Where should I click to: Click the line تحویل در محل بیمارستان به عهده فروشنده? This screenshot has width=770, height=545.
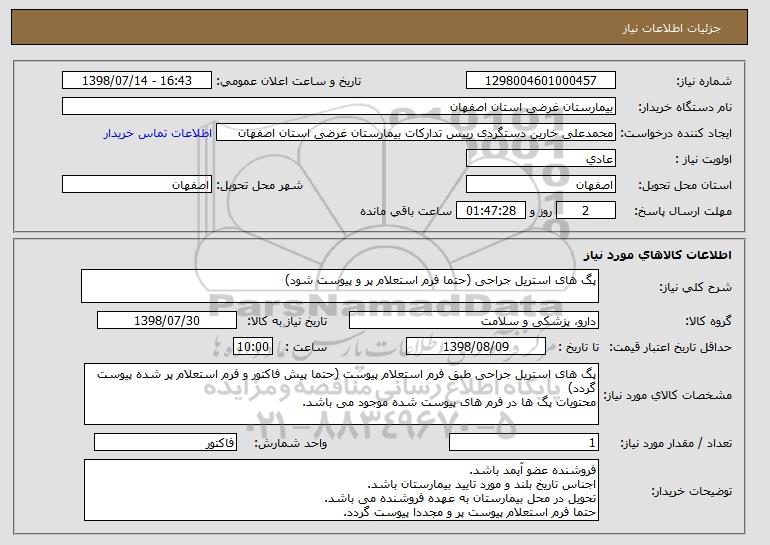click(461, 498)
